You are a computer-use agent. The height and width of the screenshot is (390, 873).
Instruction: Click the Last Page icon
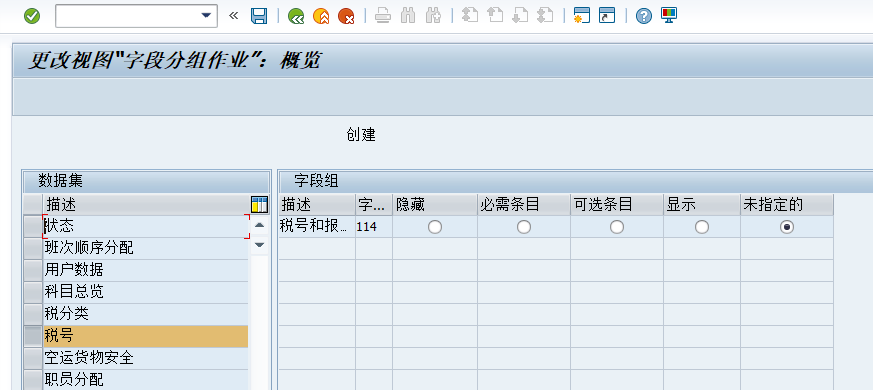(x=545, y=16)
